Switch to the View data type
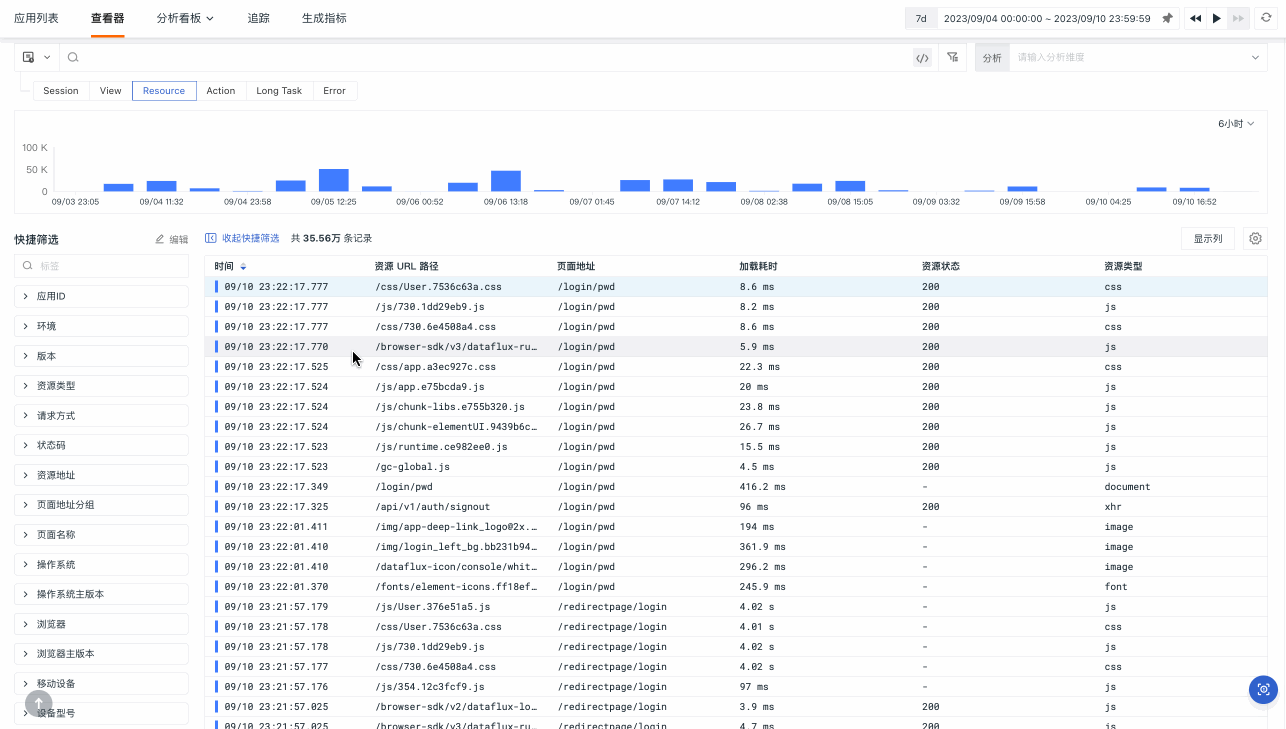 tap(111, 91)
